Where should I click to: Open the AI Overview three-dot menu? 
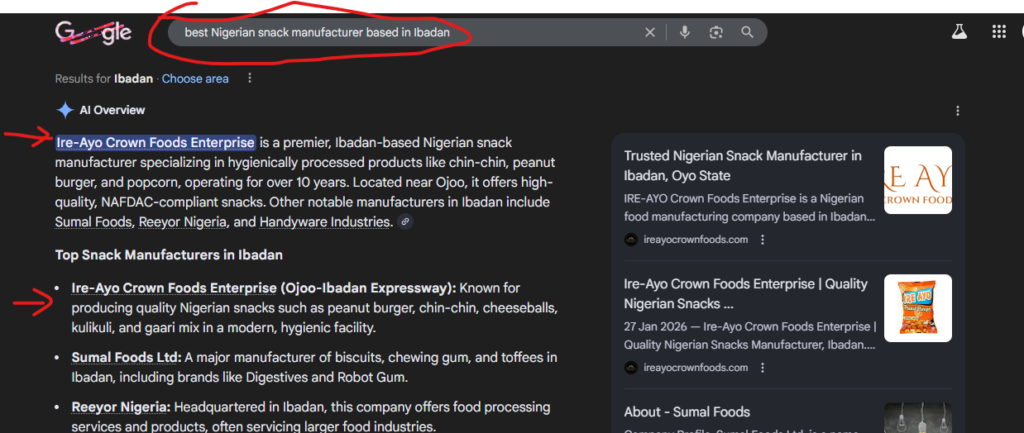958,110
